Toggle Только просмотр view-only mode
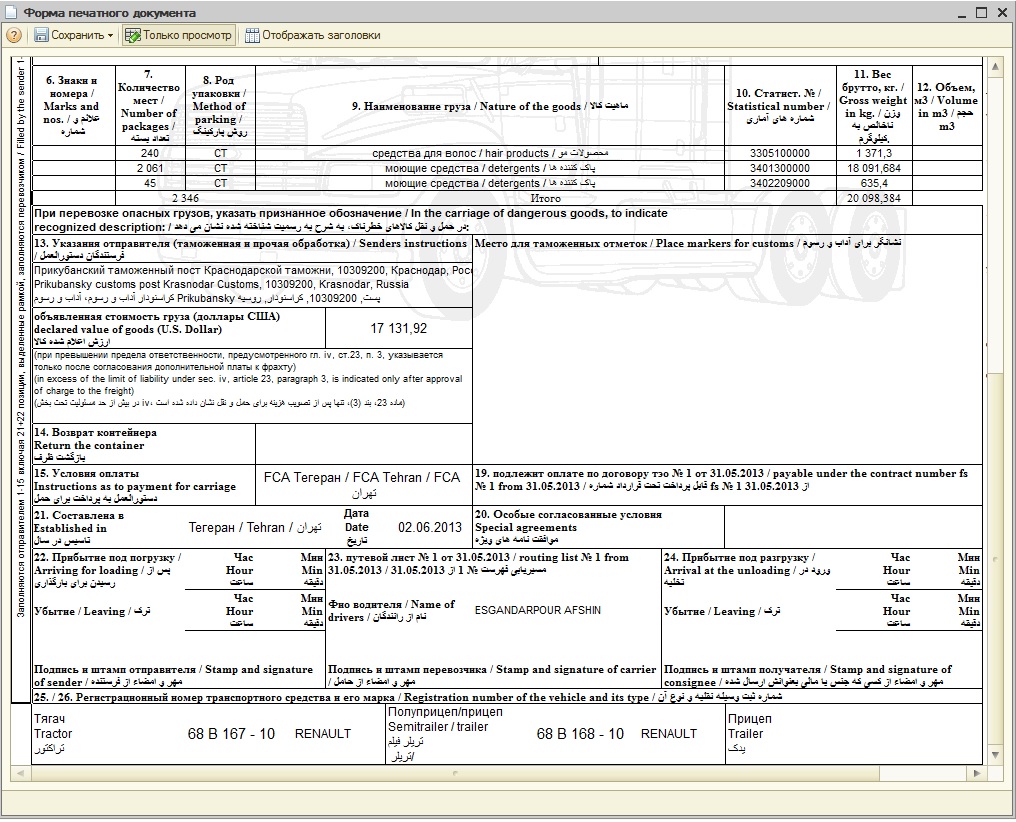The image size is (1016, 822). [x=178, y=36]
